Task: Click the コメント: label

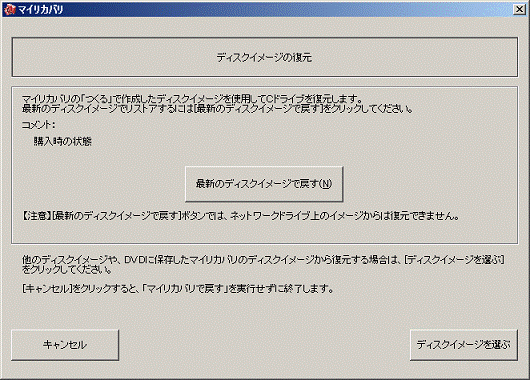Action: pyautogui.click(x=39, y=125)
